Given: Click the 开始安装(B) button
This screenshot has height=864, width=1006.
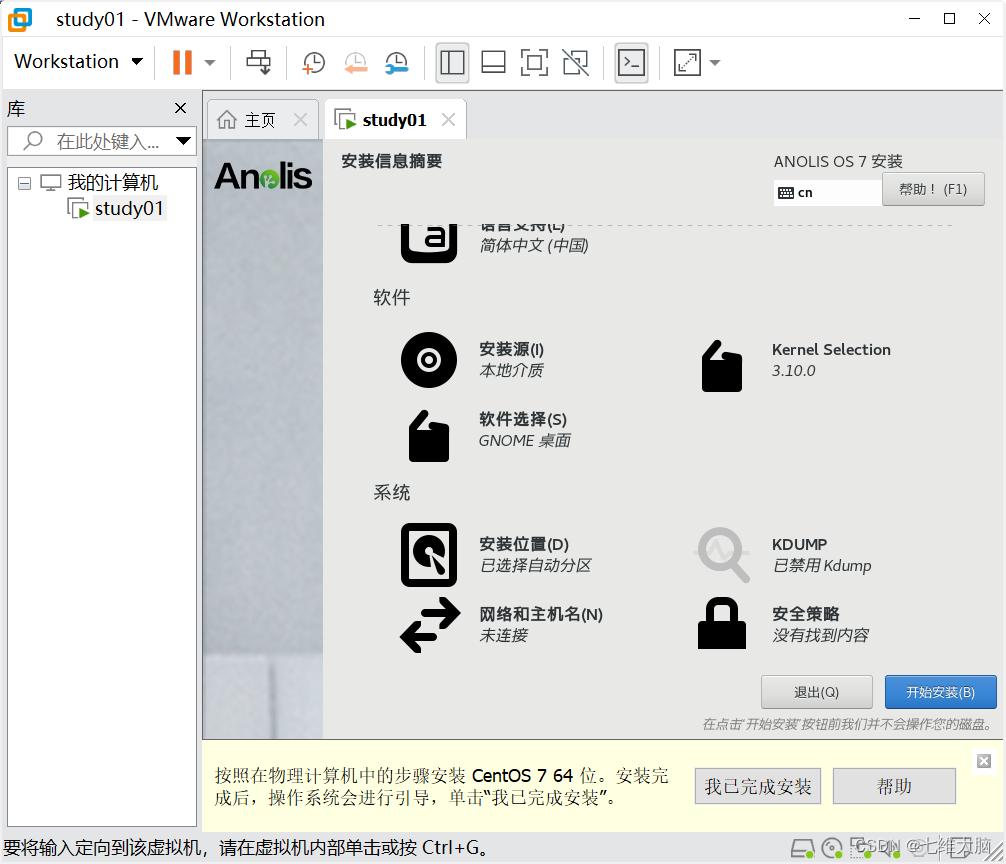Looking at the screenshot, I should pyautogui.click(x=940, y=692).
